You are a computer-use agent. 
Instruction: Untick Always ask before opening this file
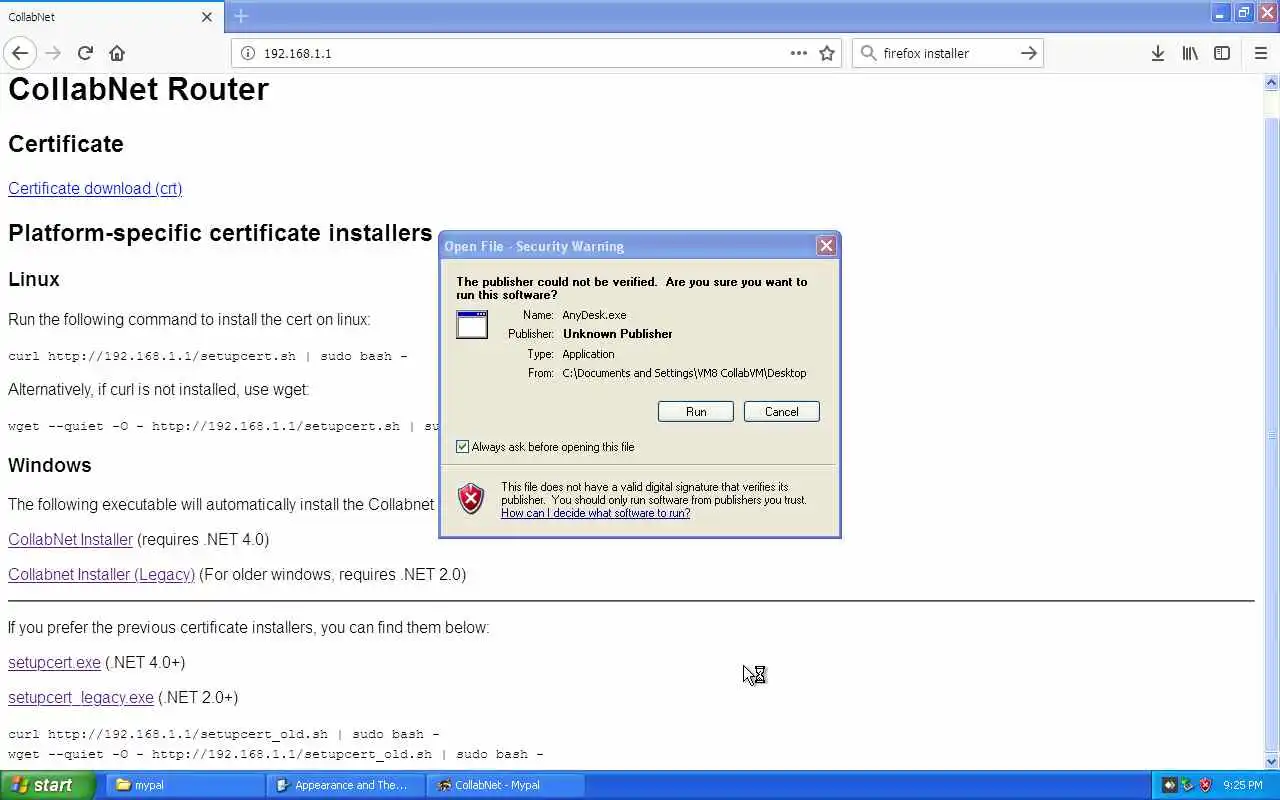tap(463, 447)
